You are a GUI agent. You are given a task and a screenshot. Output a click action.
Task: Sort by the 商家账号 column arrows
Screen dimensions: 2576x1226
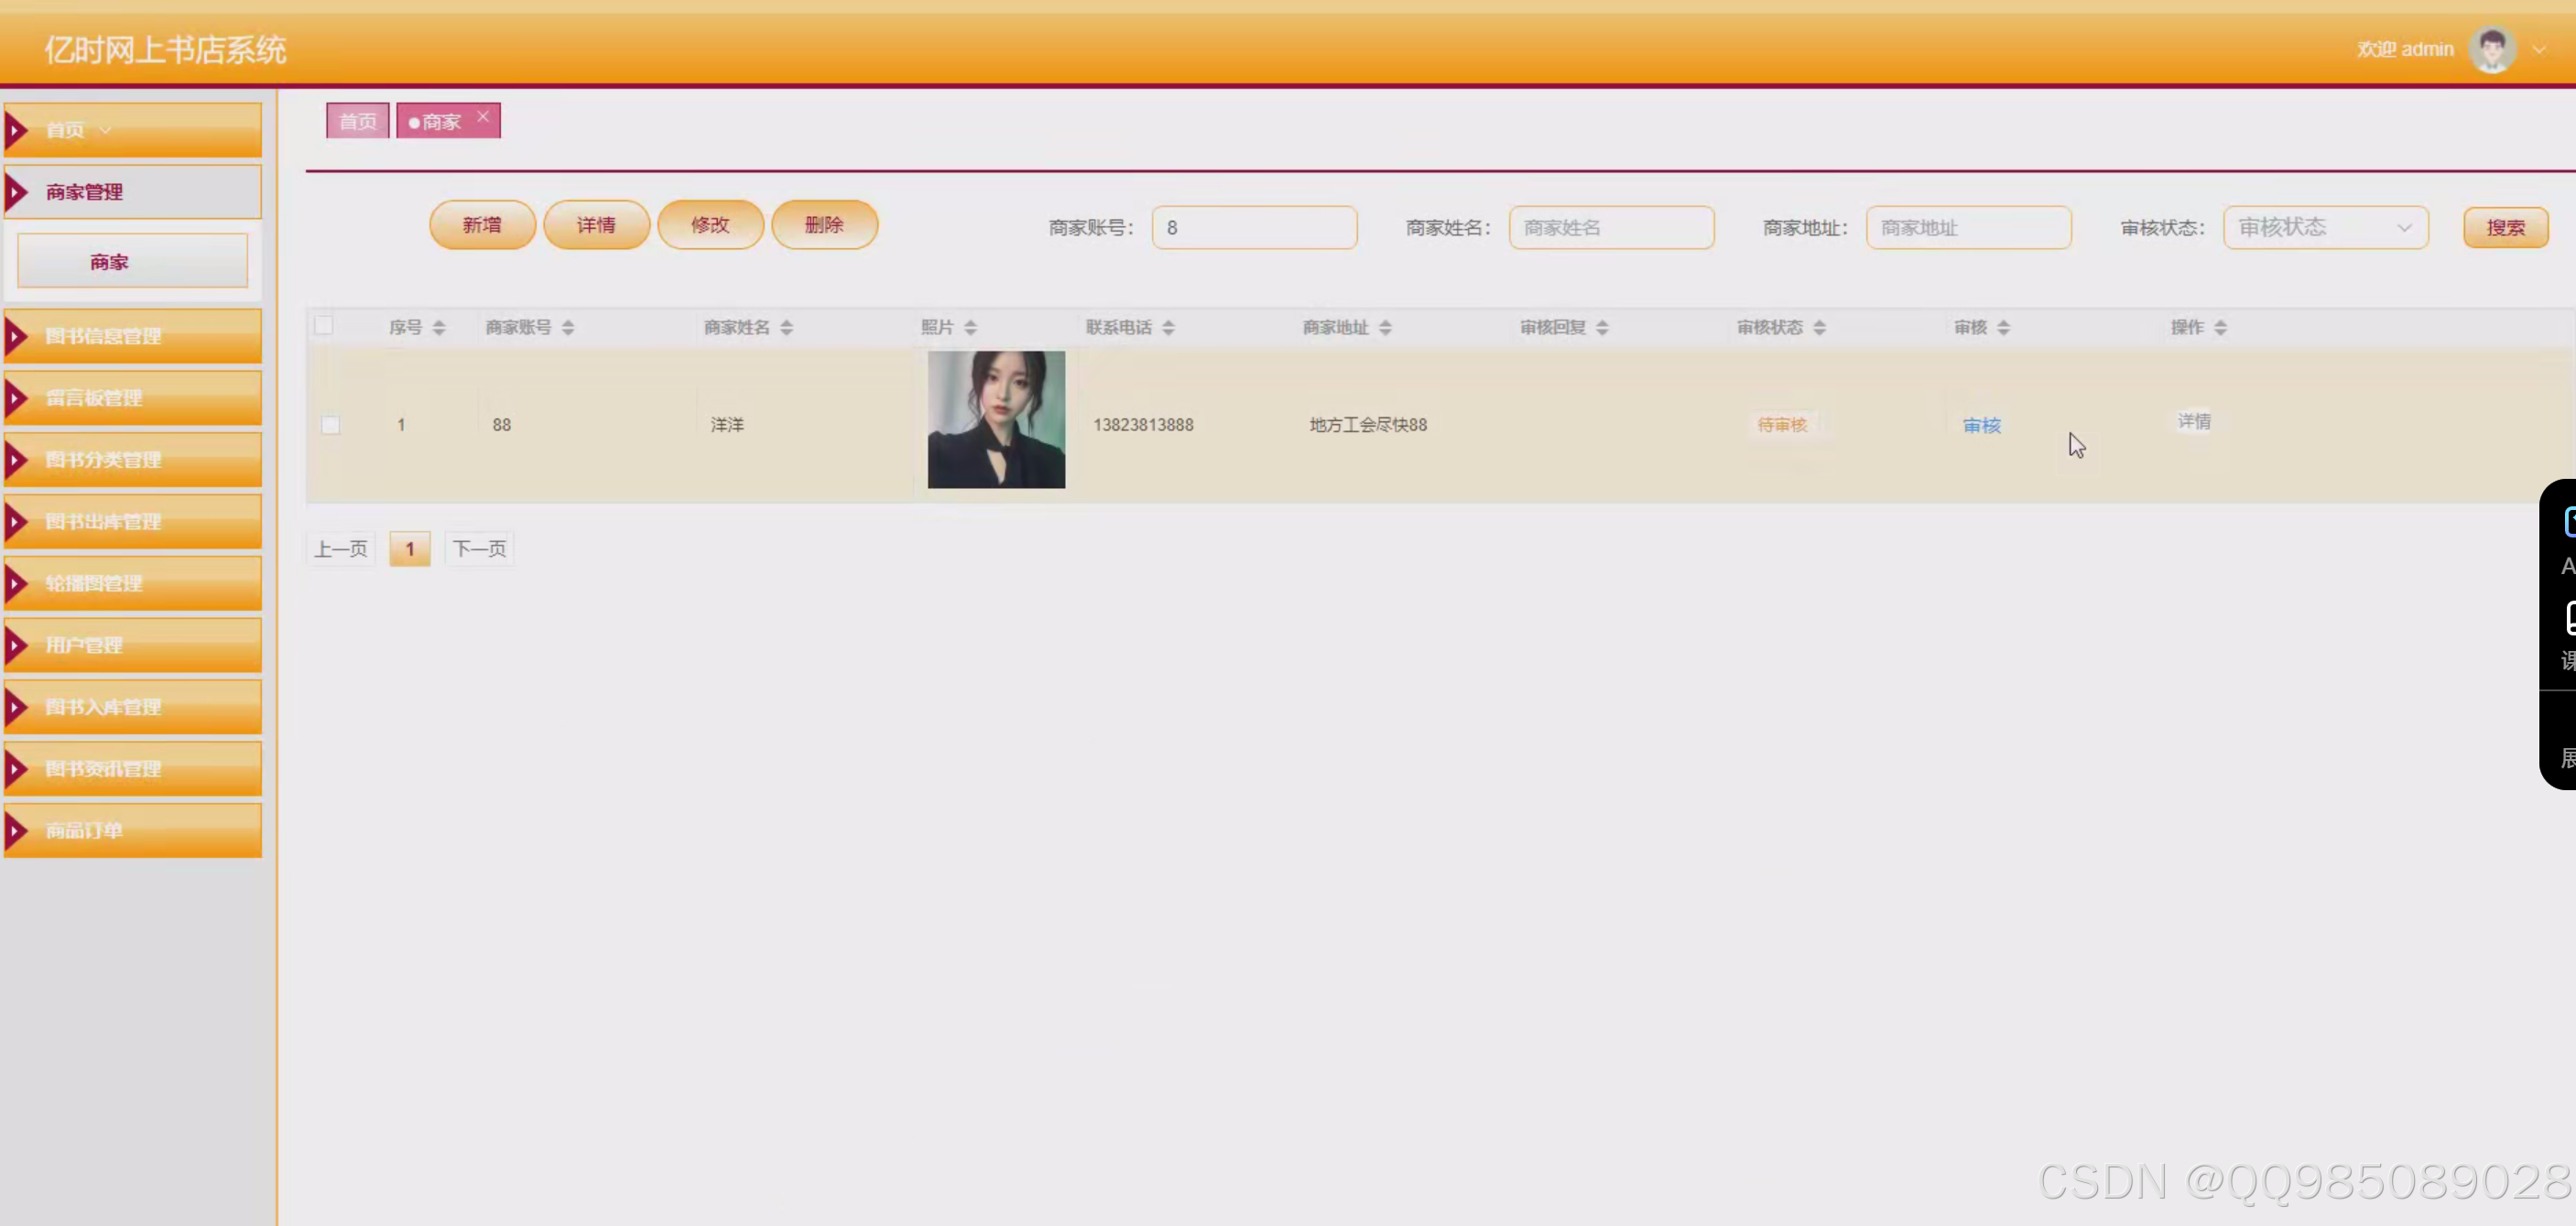click(x=568, y=328)
